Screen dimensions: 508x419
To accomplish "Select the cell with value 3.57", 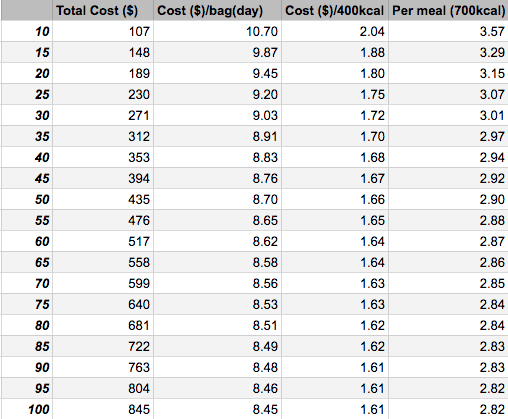I will (x=448, y=31).
